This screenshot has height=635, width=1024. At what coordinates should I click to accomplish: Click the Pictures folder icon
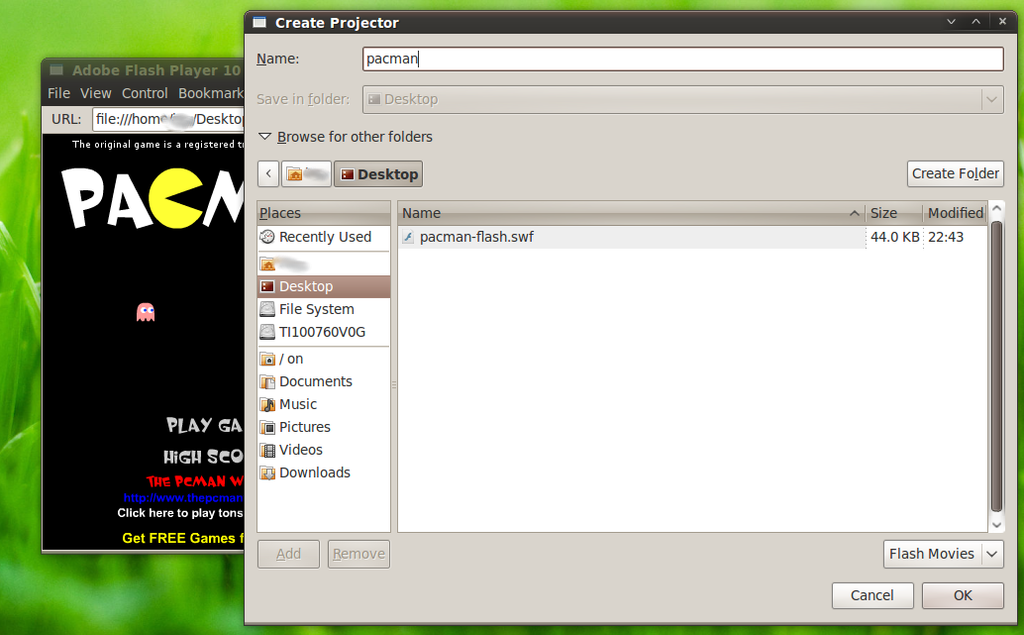point(267,427)
